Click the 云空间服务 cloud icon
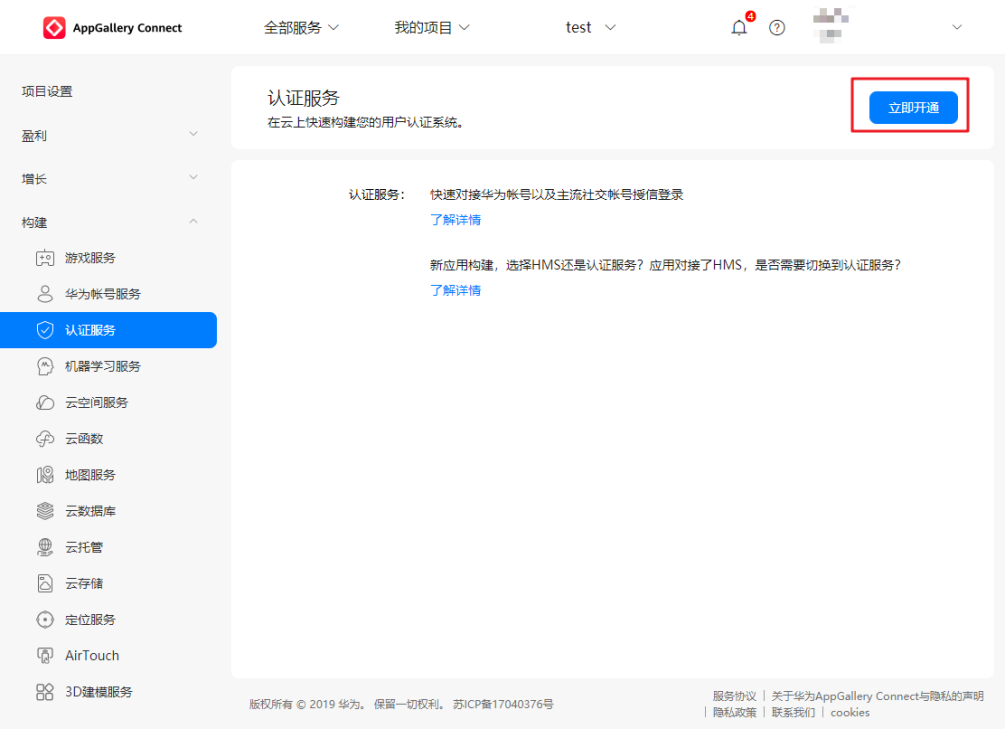1005x729 pixels. (x=45, y=403)
